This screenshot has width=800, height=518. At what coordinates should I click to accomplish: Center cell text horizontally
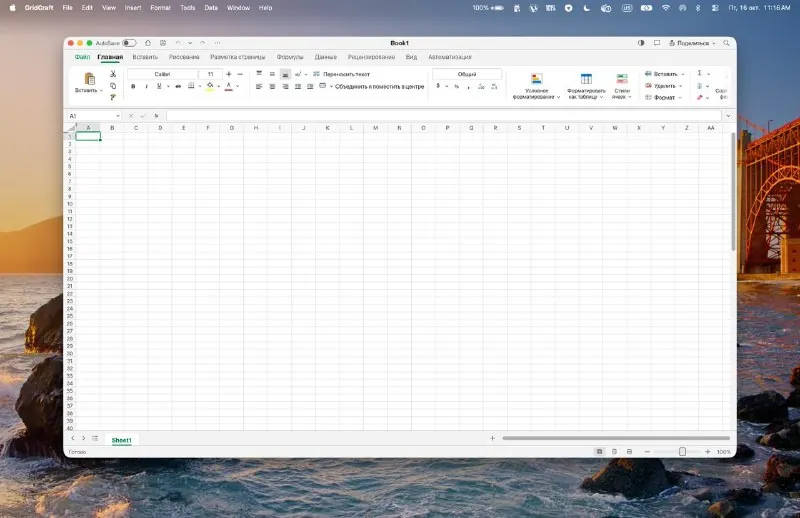[x=272, y=86]
